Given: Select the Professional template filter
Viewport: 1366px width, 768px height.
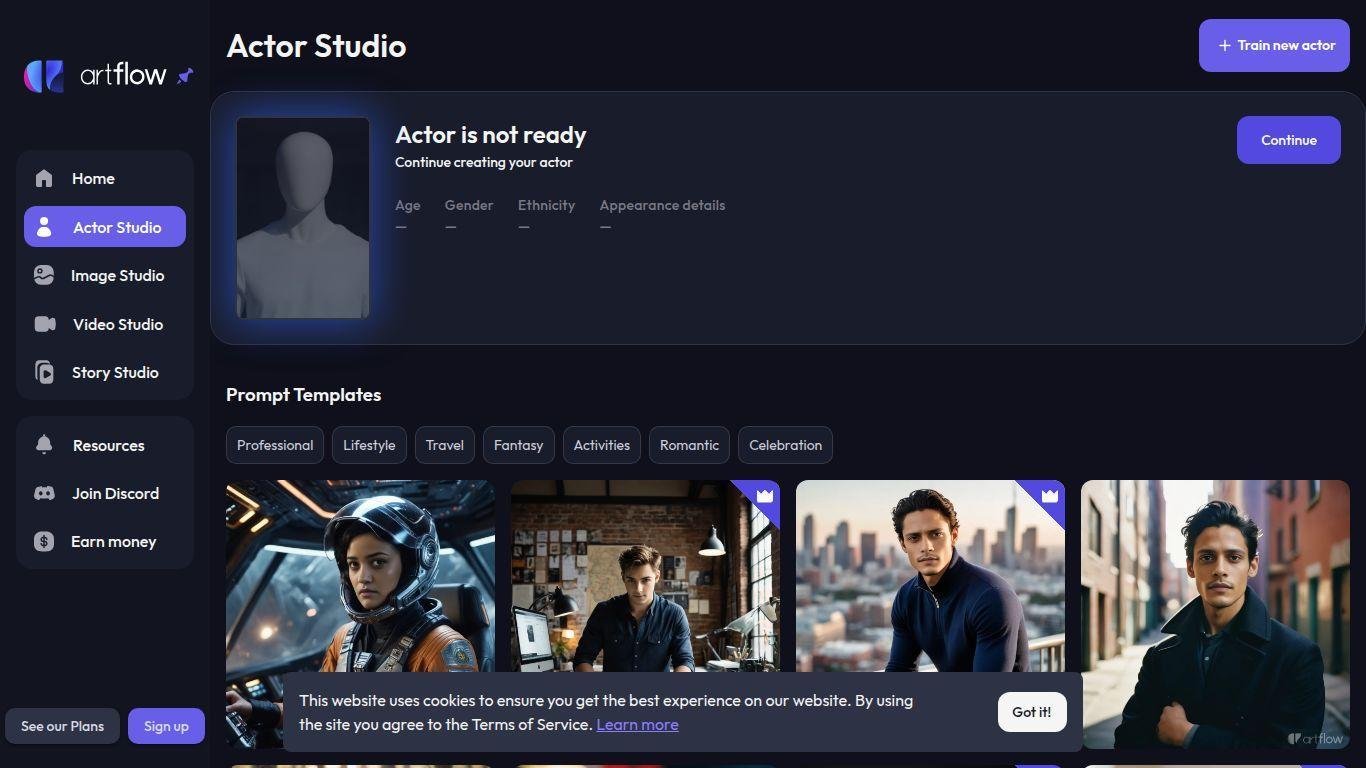Looking at the screenshot, I should (275, 445).
